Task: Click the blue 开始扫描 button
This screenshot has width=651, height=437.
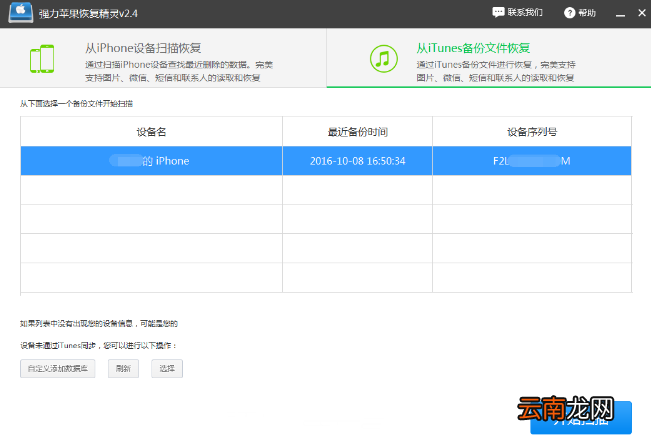Action: (x=581, y=418)
